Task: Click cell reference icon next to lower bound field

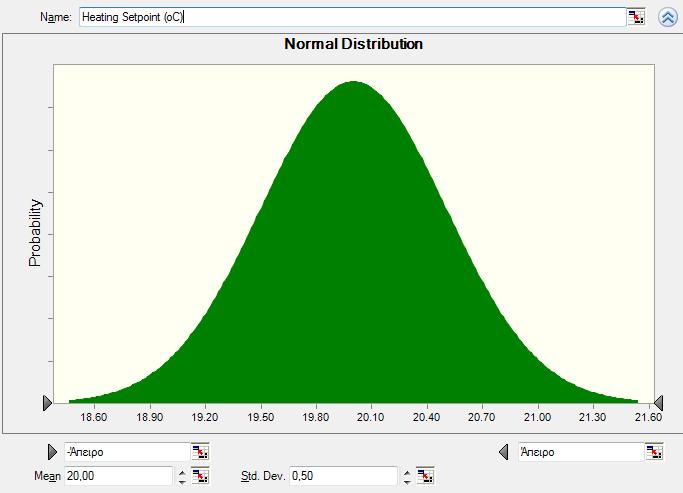Action: [x=200, y=452]
